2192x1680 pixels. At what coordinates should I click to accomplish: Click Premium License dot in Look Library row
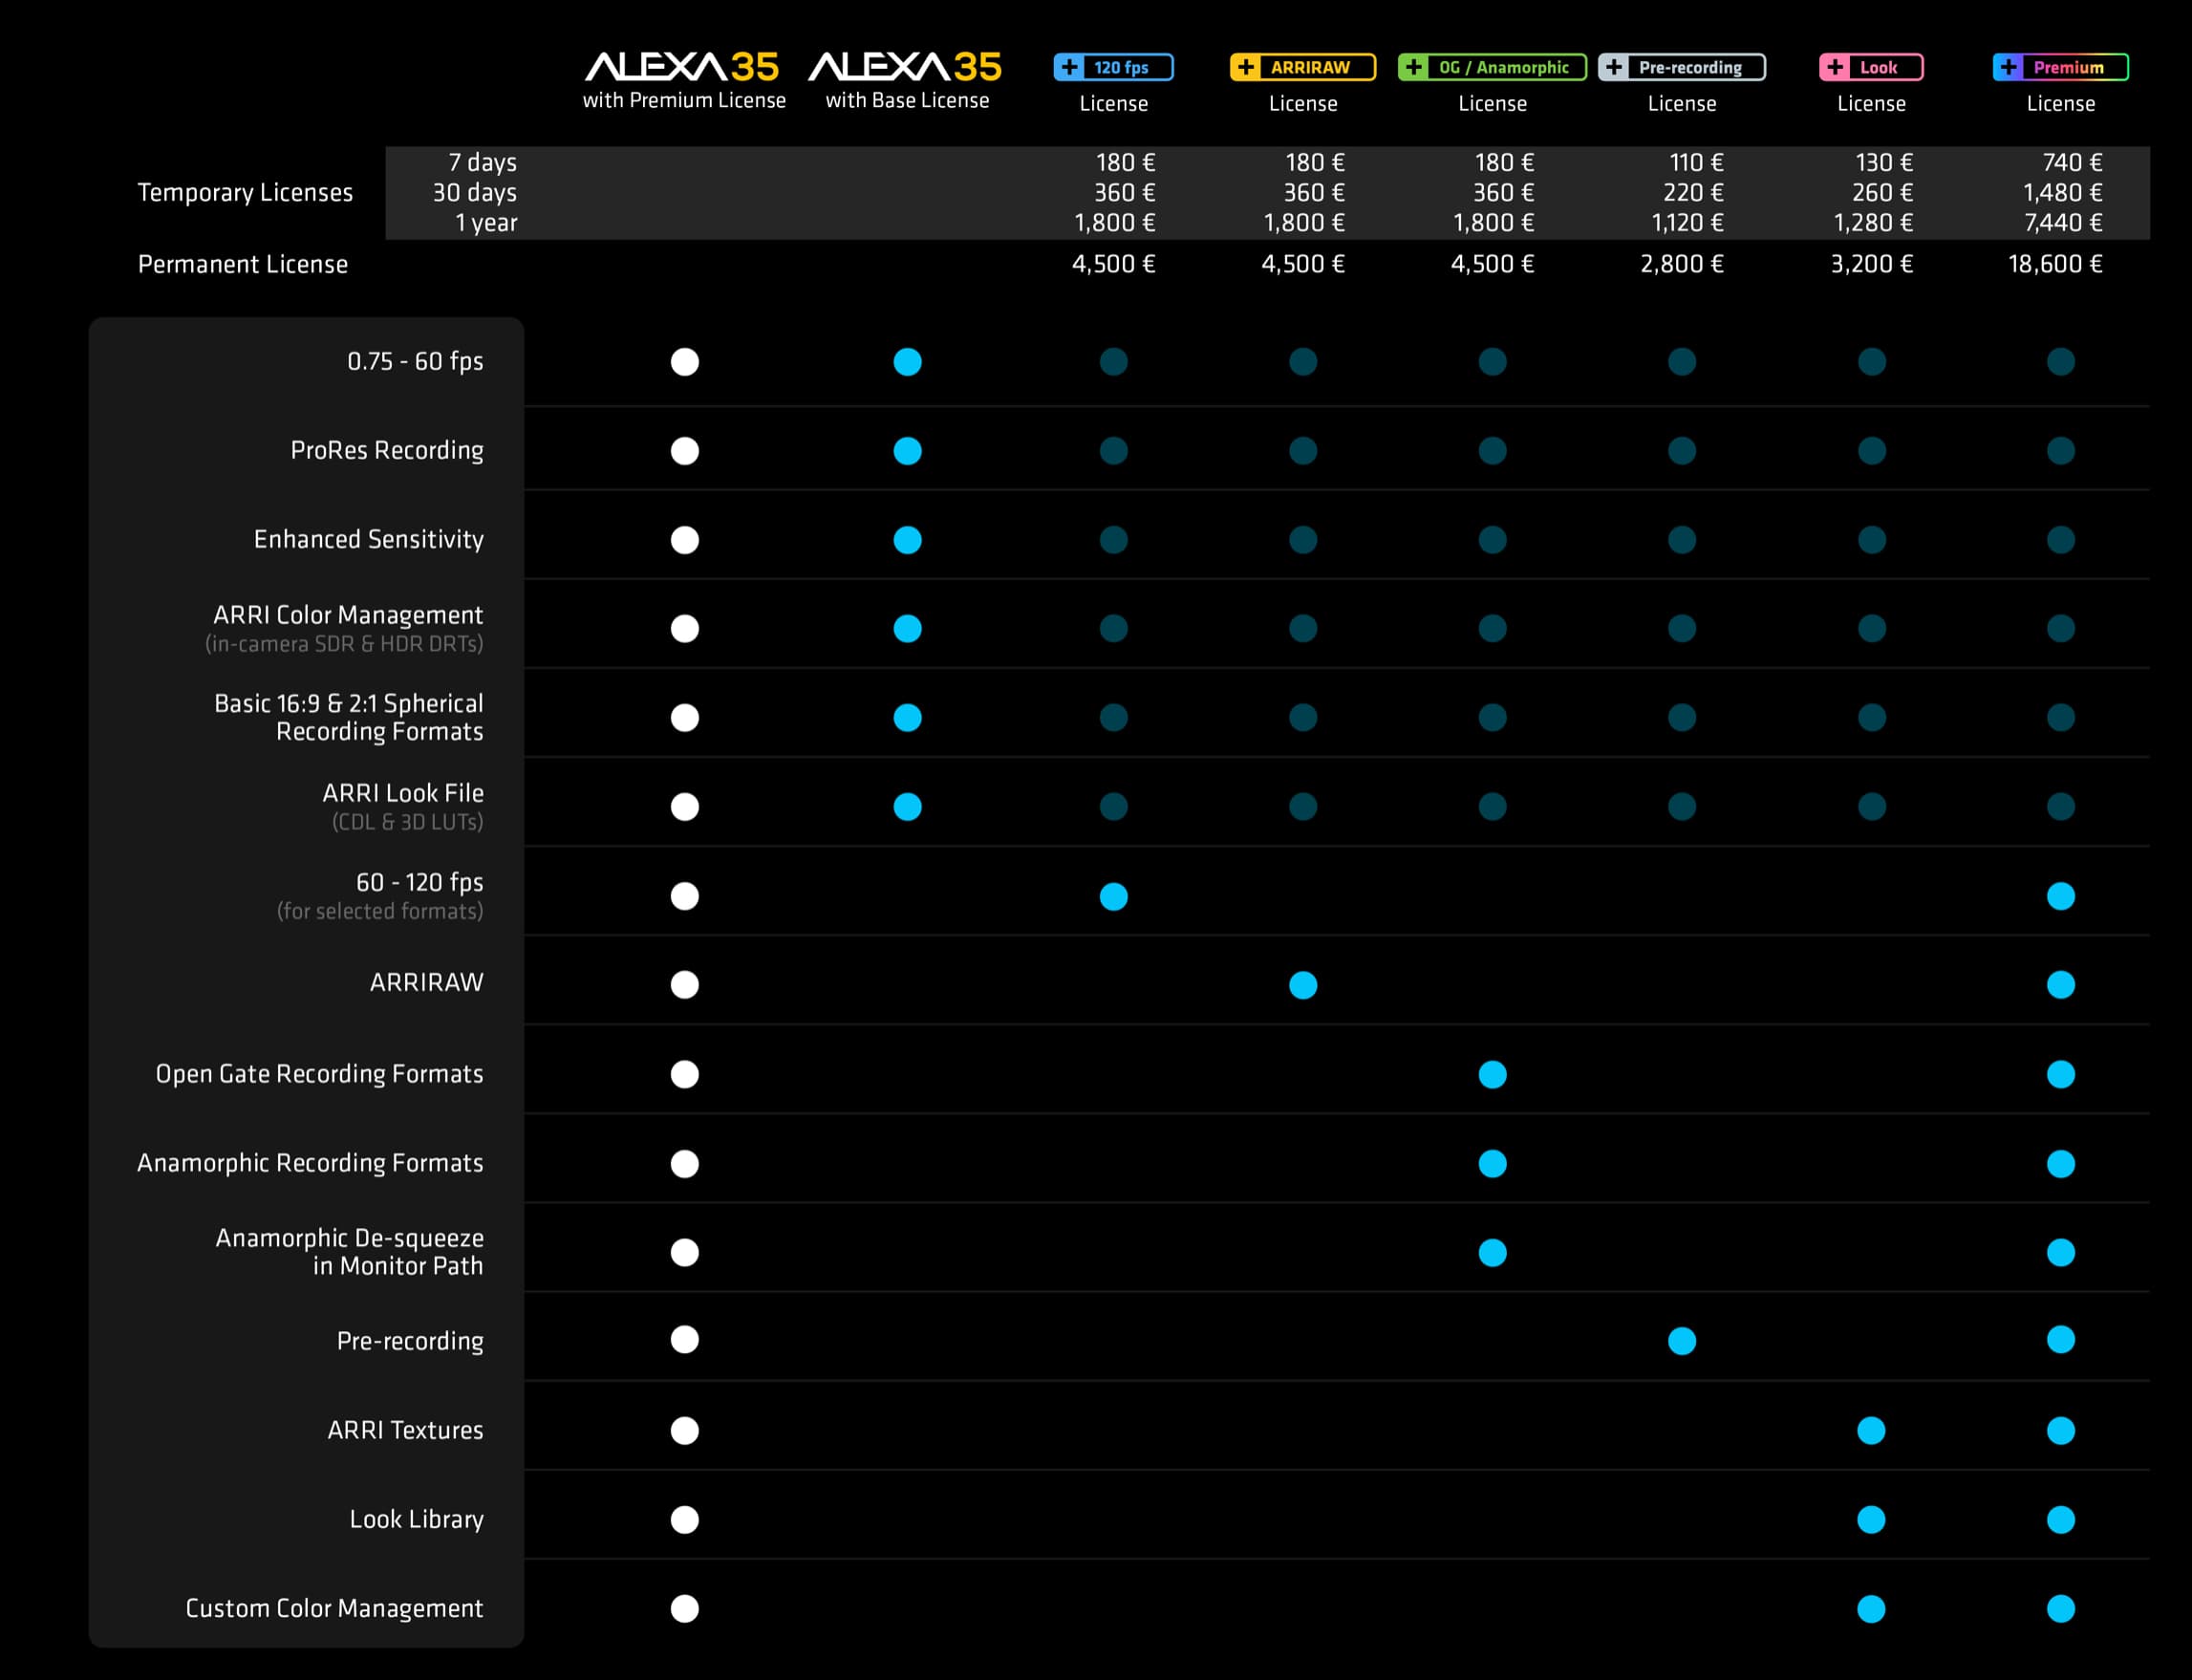point(2061,1520)
